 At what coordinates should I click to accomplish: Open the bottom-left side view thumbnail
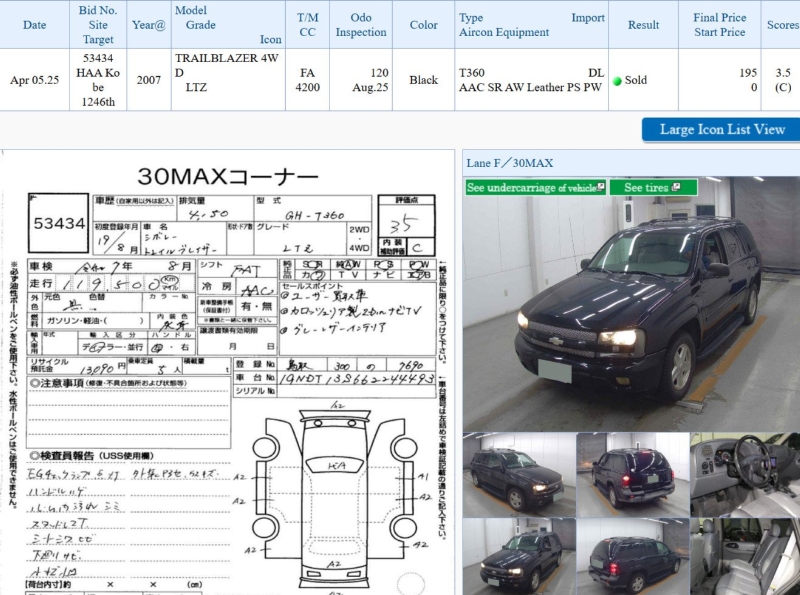519,556
